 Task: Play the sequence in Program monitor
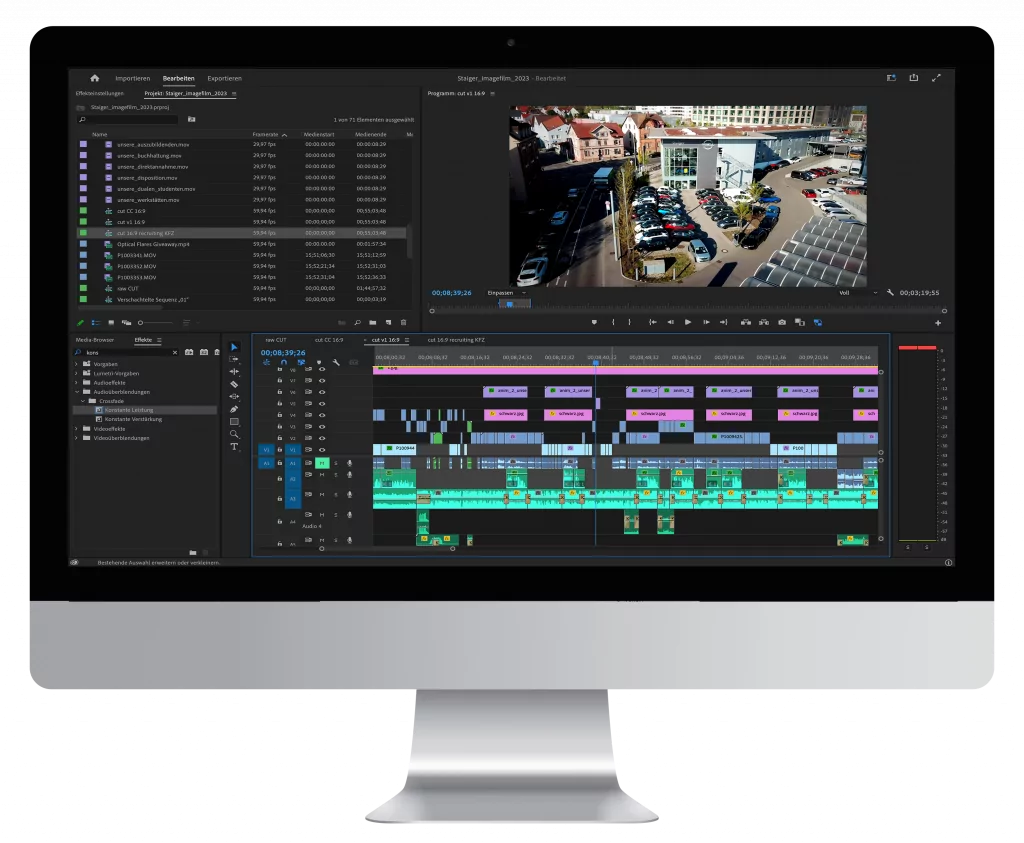[x=688, y=322]
